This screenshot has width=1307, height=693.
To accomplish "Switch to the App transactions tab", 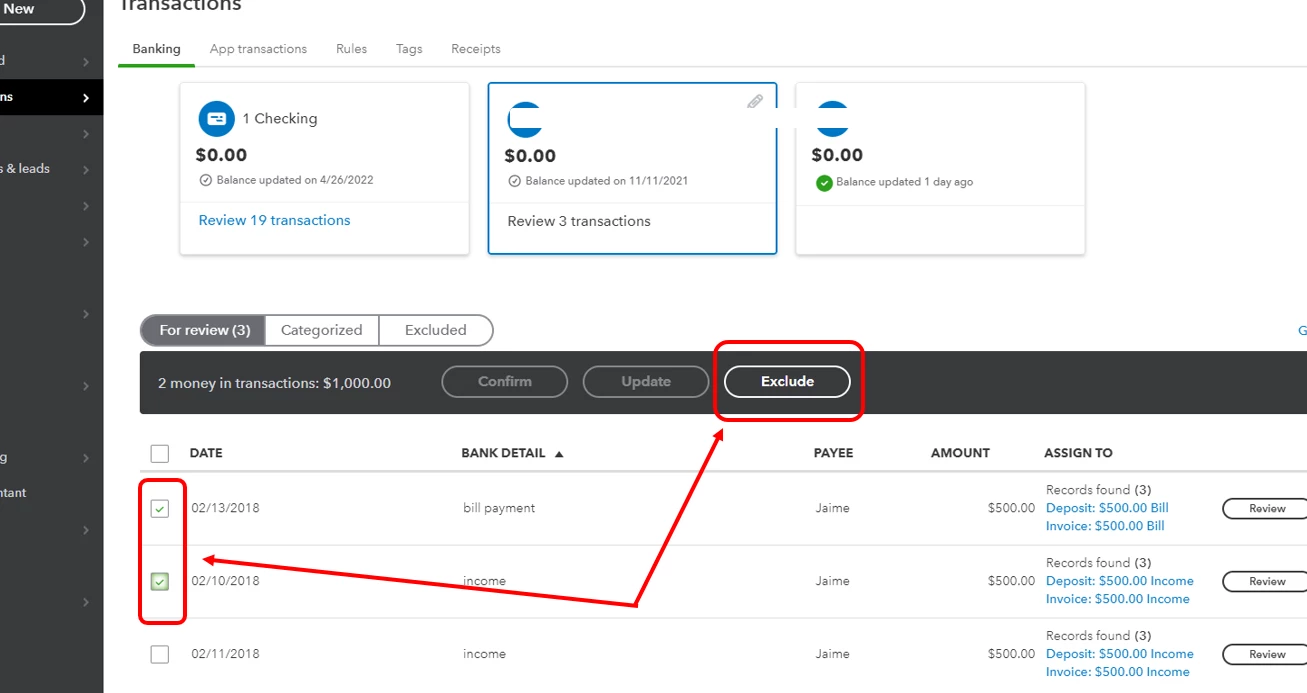I will [x=258, y=49].
